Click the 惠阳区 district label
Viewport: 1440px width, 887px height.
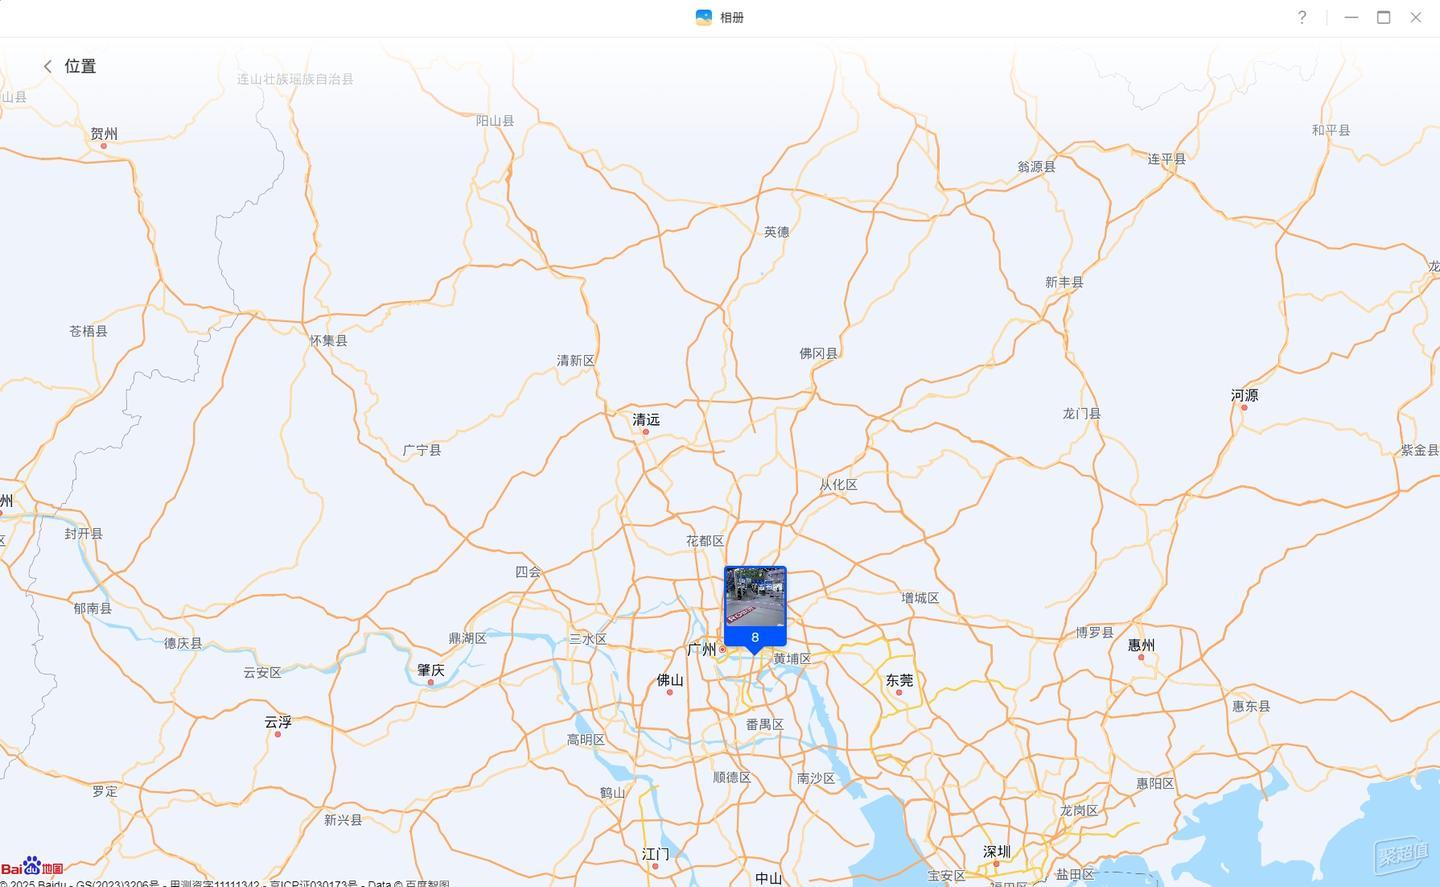tap(1156, 784)
